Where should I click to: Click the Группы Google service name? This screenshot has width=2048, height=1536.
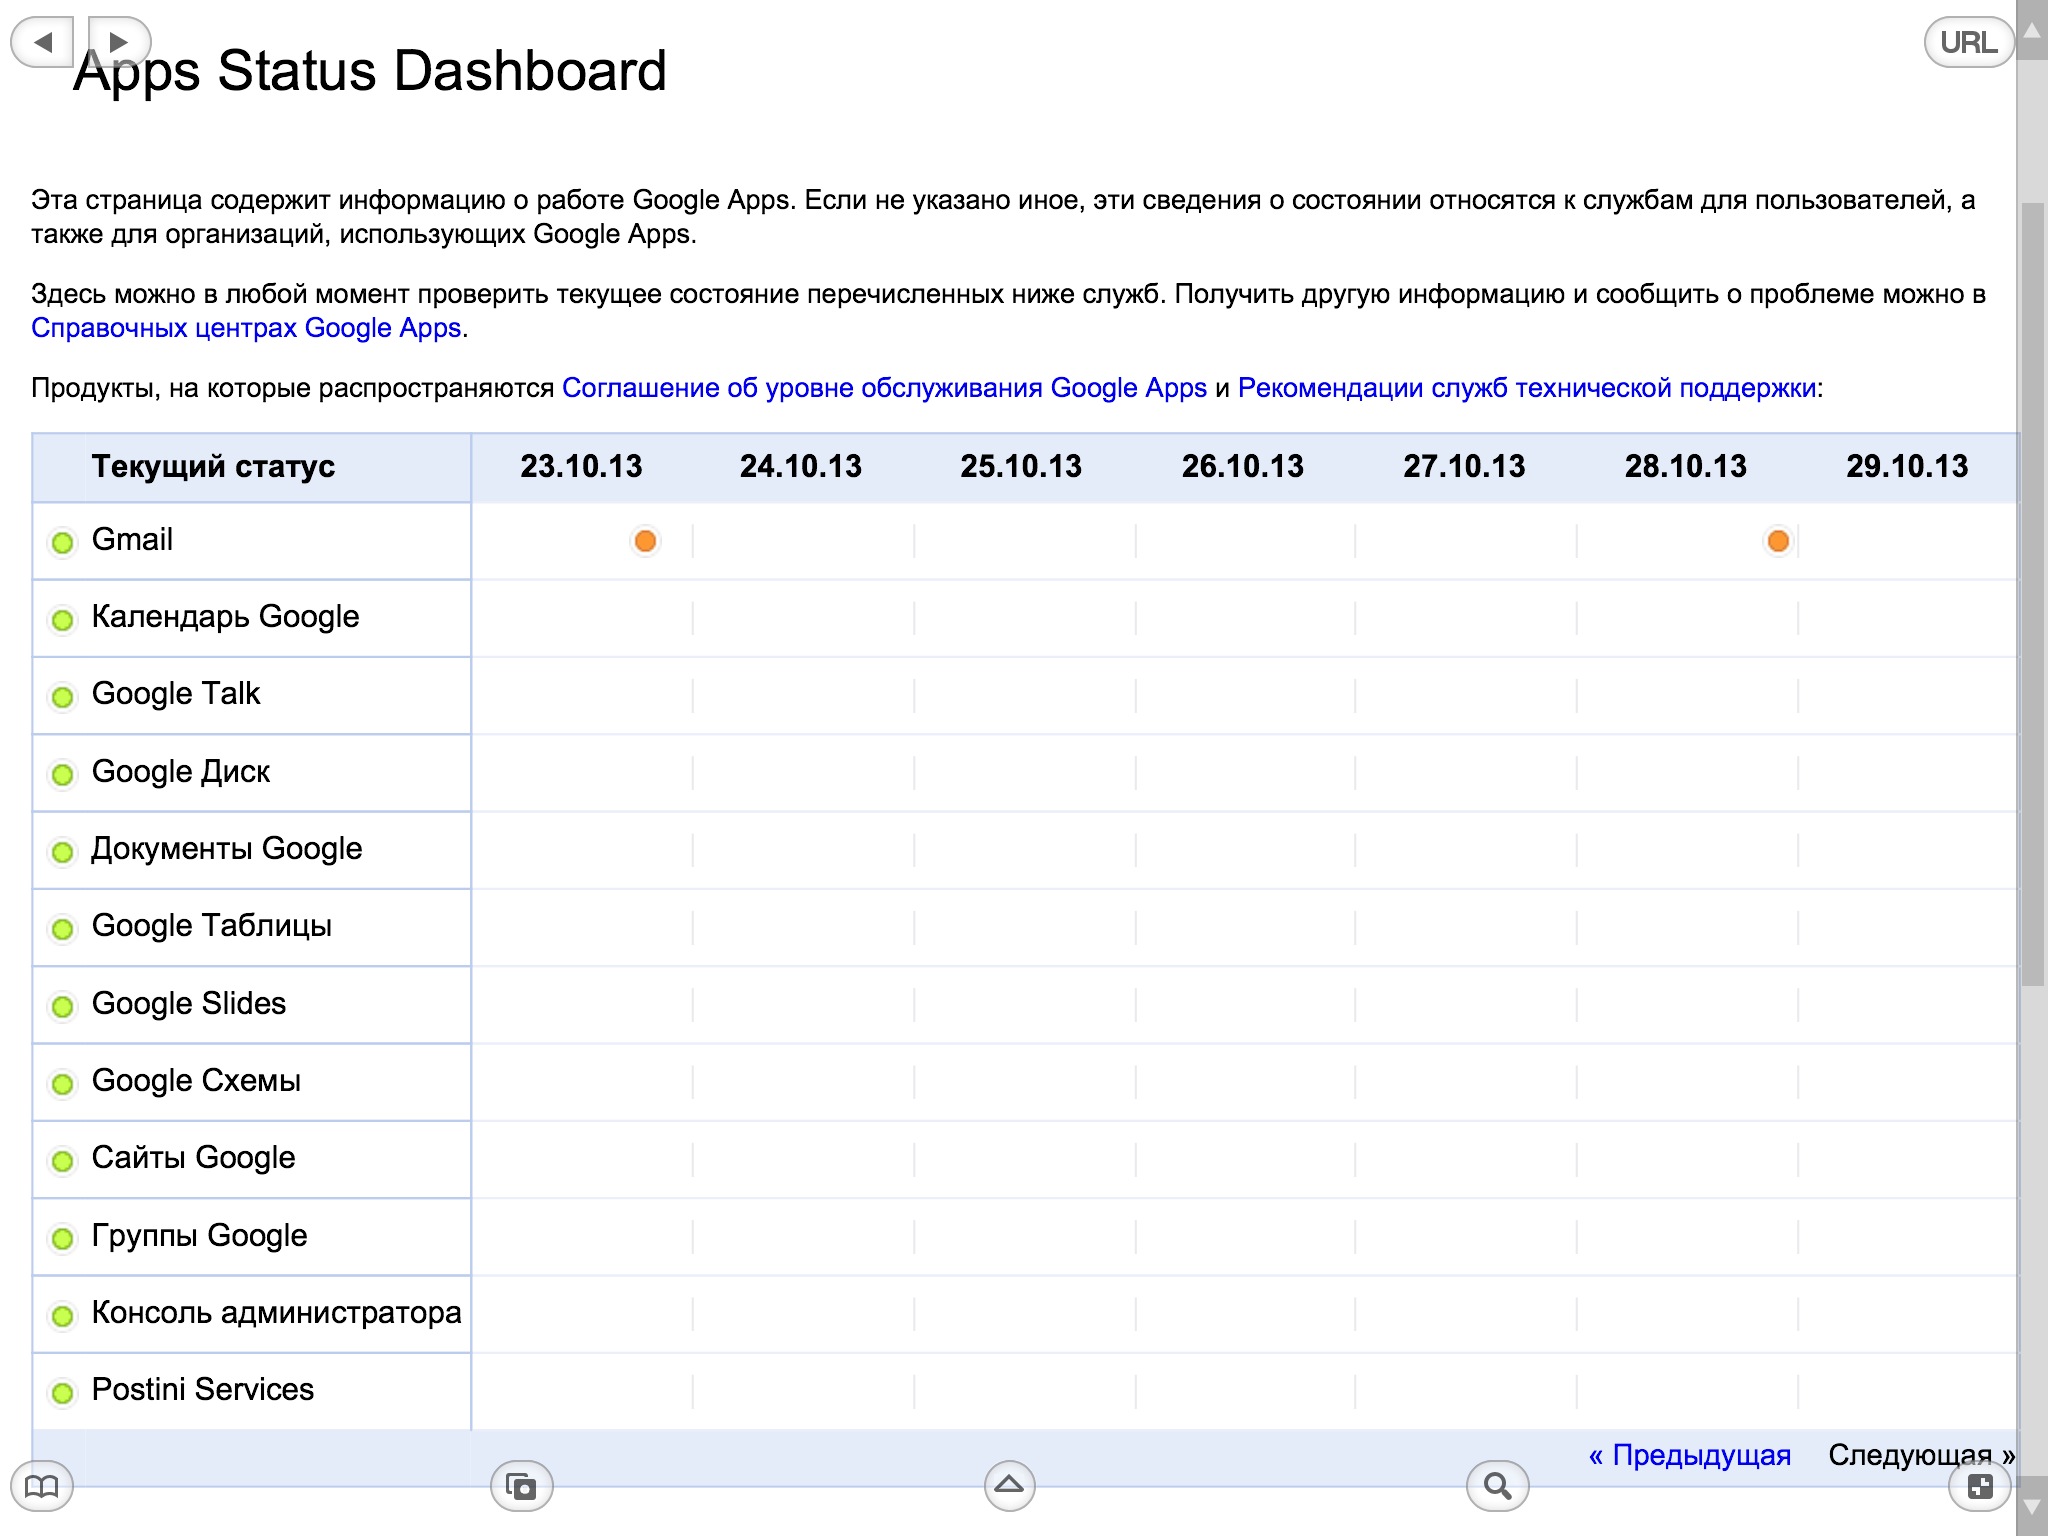199,1236
